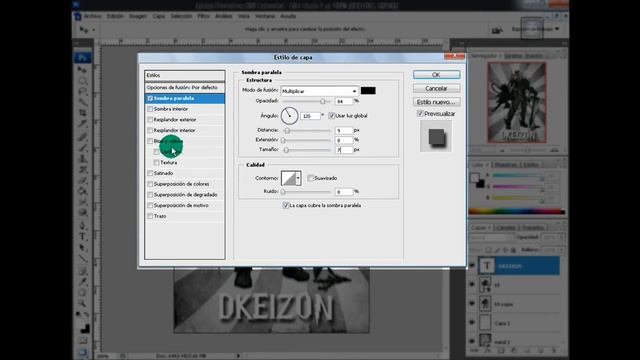Toggle the Suavizado checkbox
The height and width of the screenshot is (360, 640).
(x=311, y=178)
